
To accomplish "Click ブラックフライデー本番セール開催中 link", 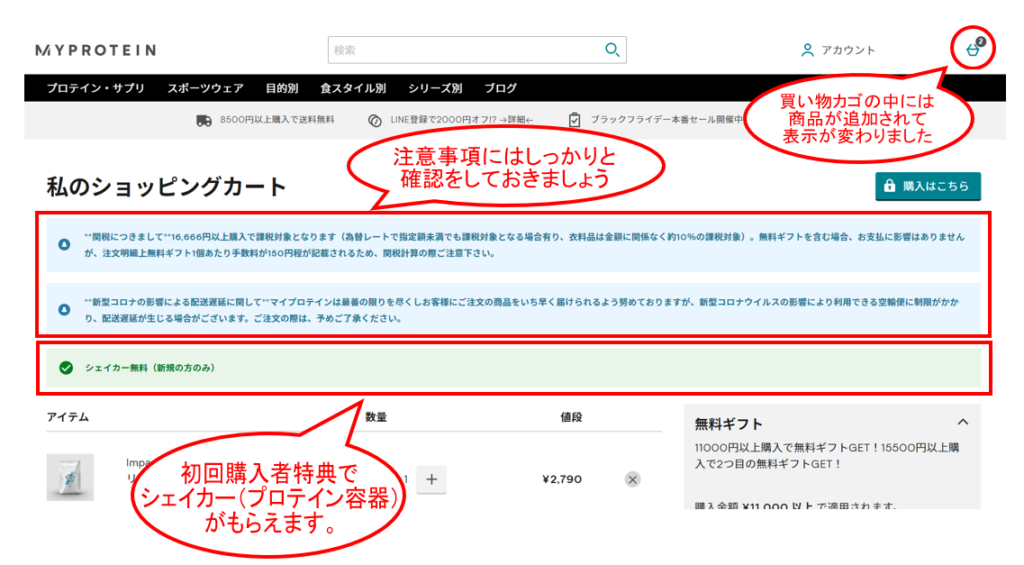I will [x=667, y=120].
